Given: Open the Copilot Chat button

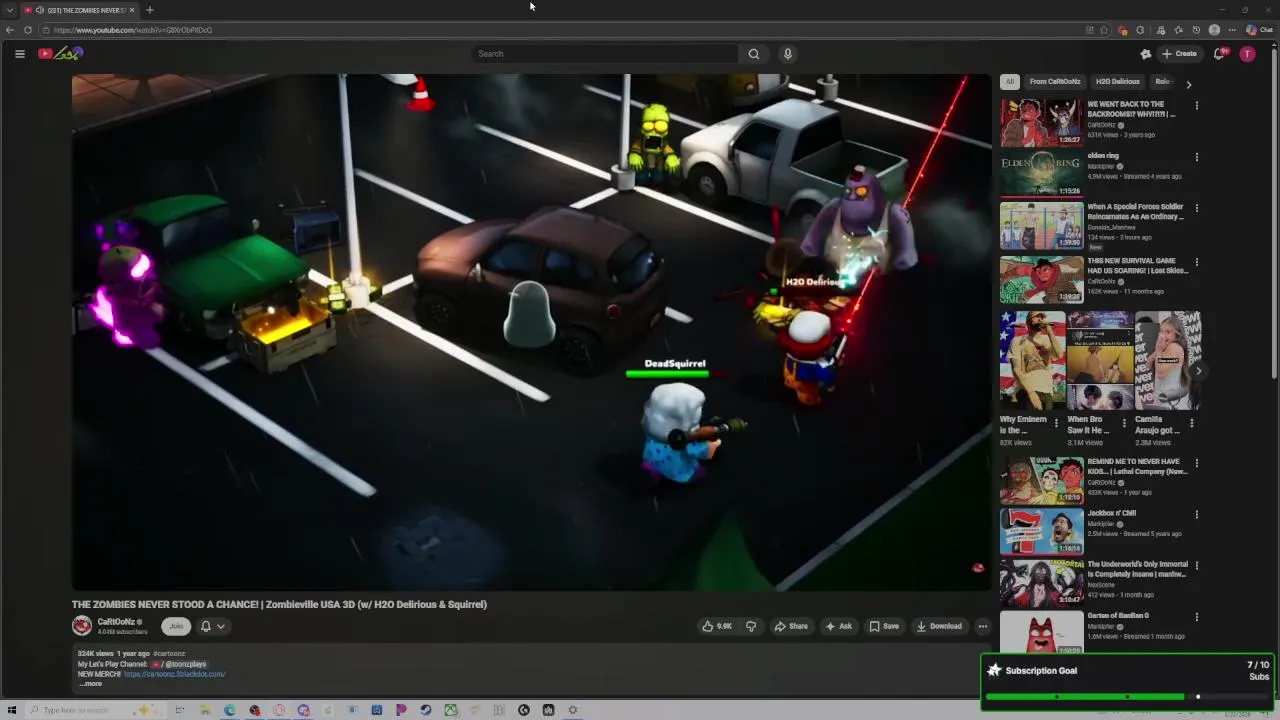Looking at the screenshot, I should tap(1259, 30).
